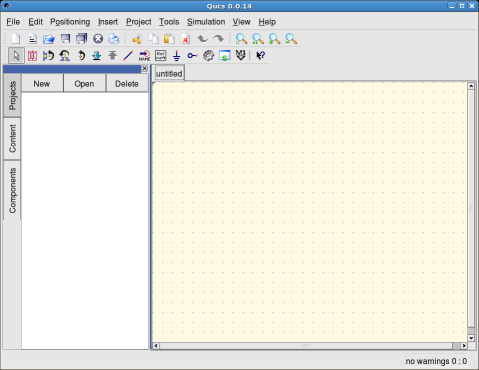The height and width of the screenshot is (370, 479).
Task: Print the document
Action: click(114, 39)
